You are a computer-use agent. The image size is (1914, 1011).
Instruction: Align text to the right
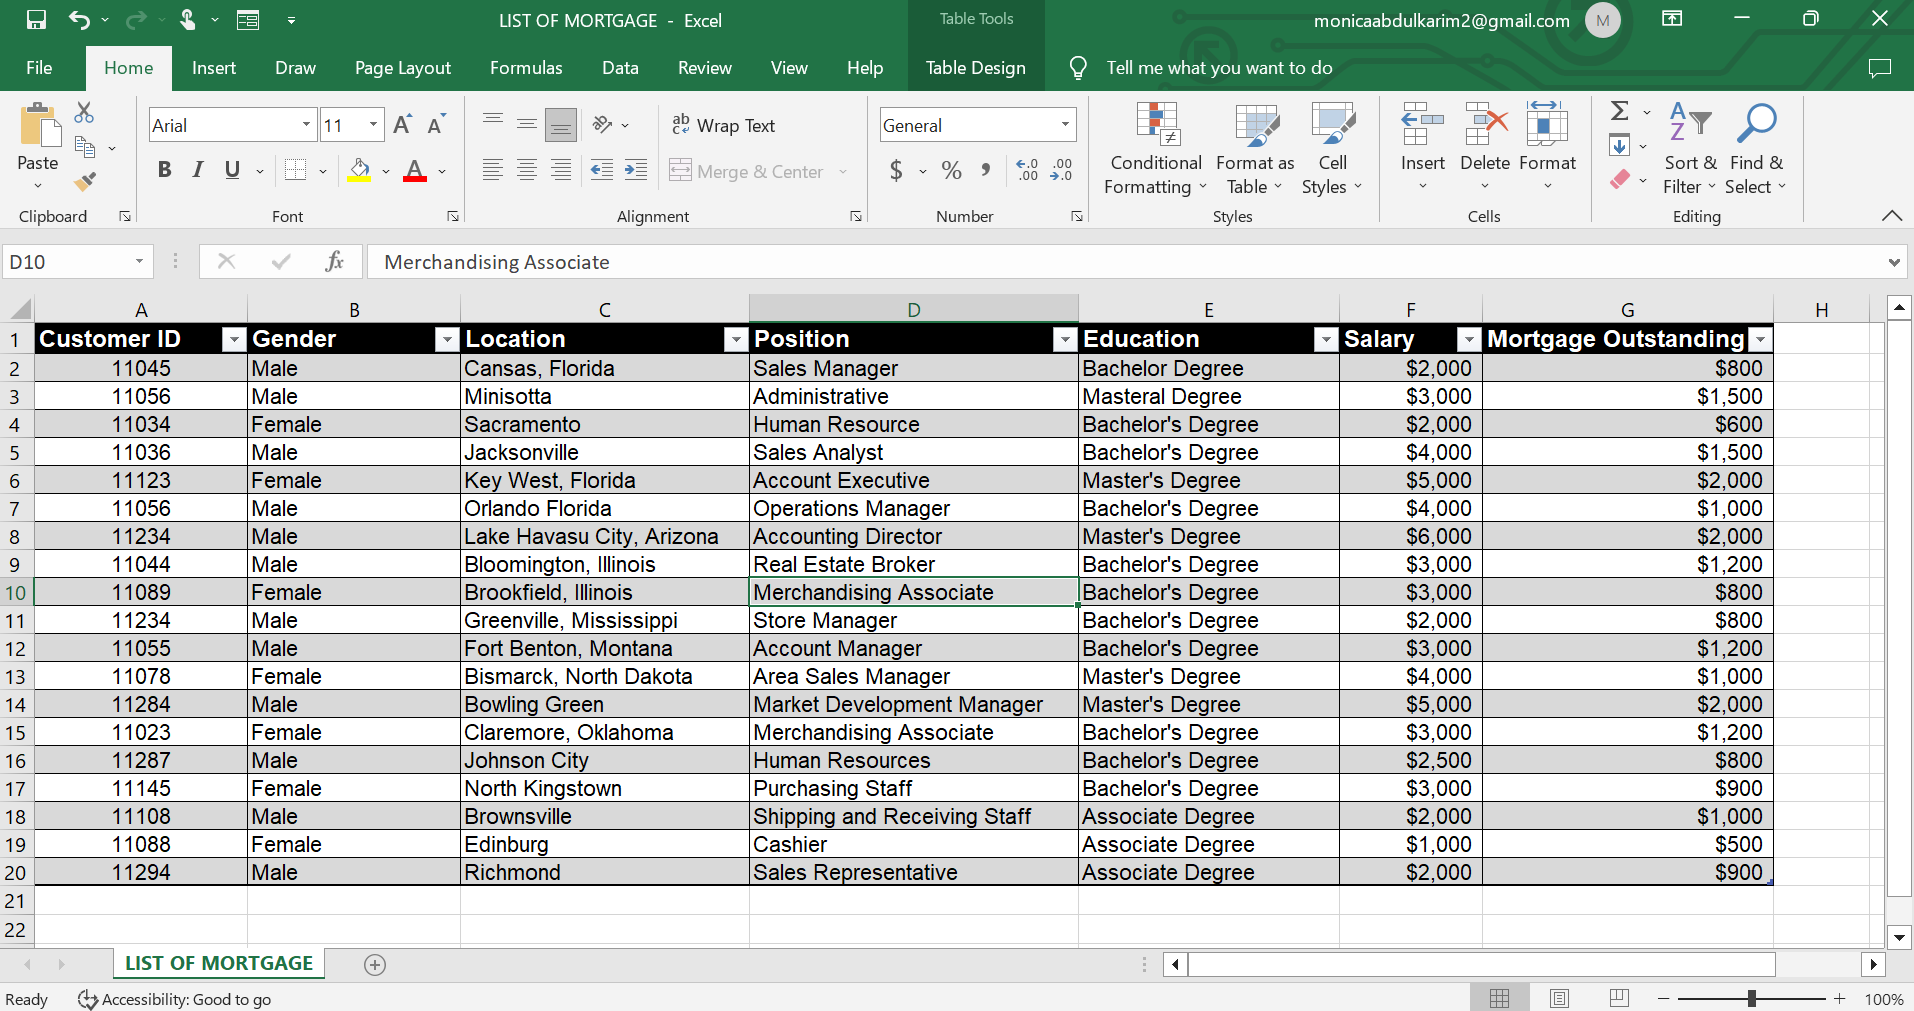click(561, 170)
